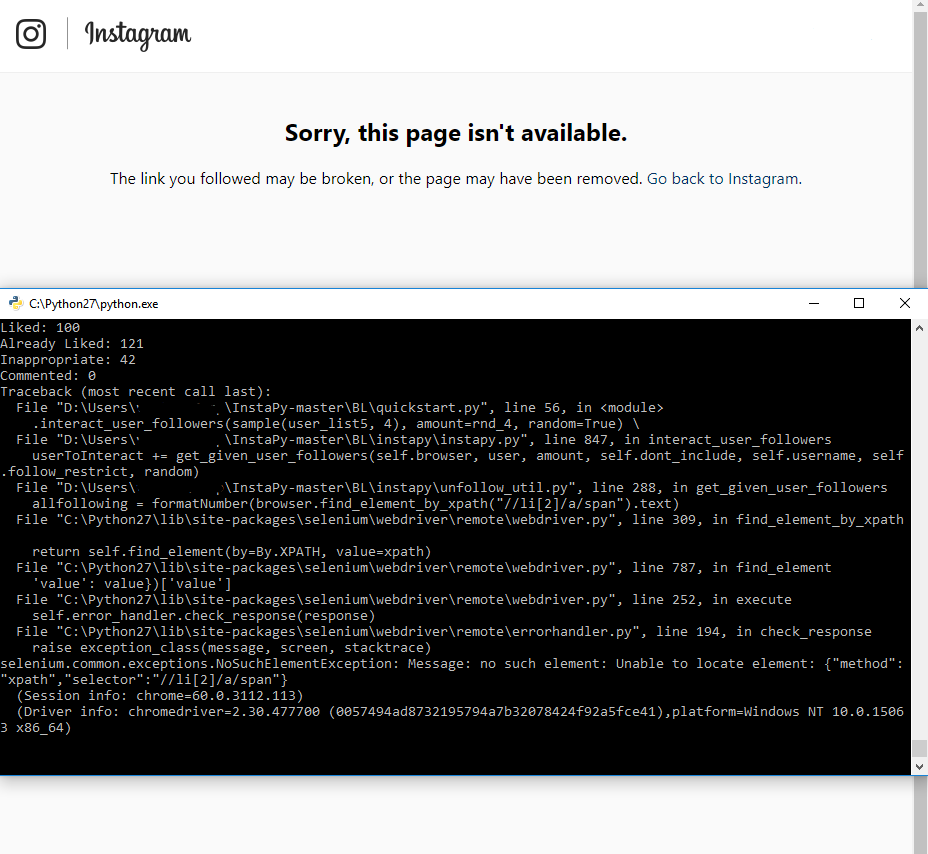The image size is (928, 854).
Task: Click the 'Liked: 100' console line
Action: [x=40, y=328]
